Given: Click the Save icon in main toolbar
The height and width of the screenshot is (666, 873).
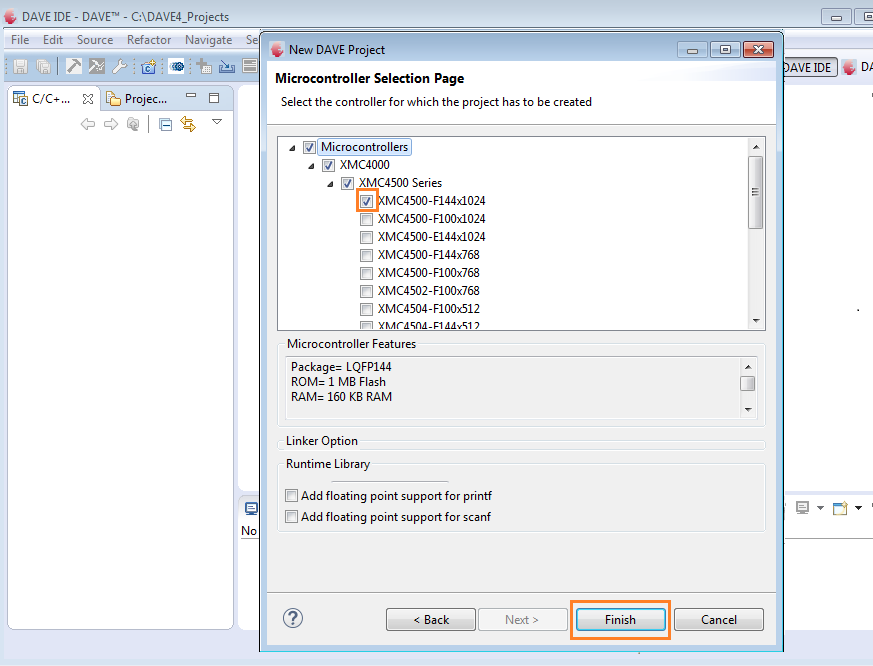Looking at the screenshot, I should point(21,67).
